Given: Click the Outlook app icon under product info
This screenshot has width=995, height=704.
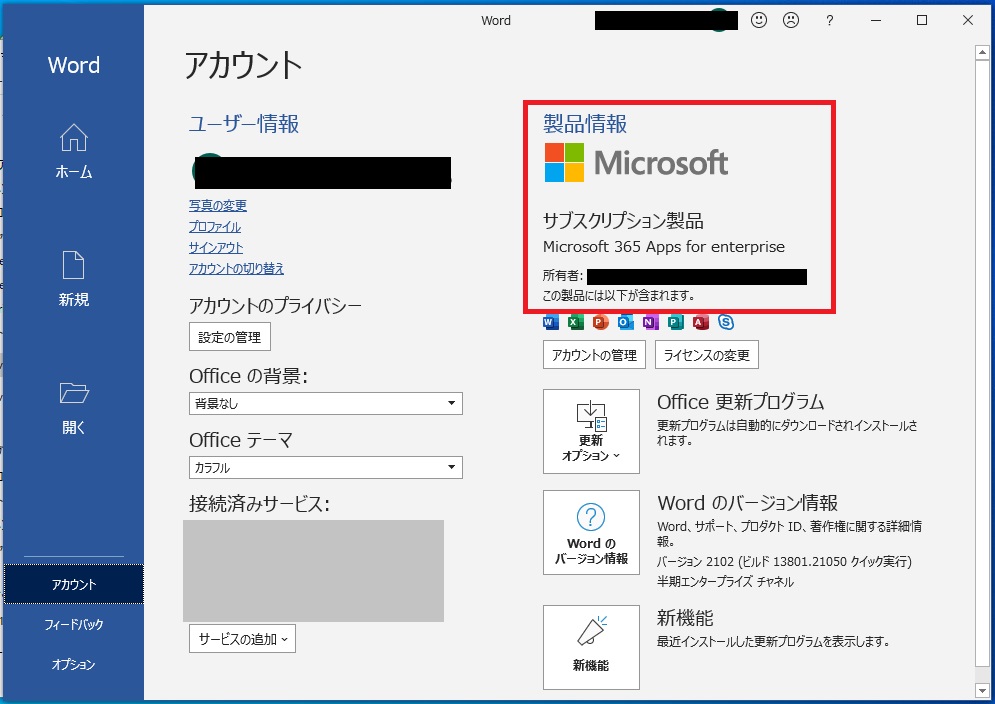Looking at the screenshot, I should click(626, 322).
